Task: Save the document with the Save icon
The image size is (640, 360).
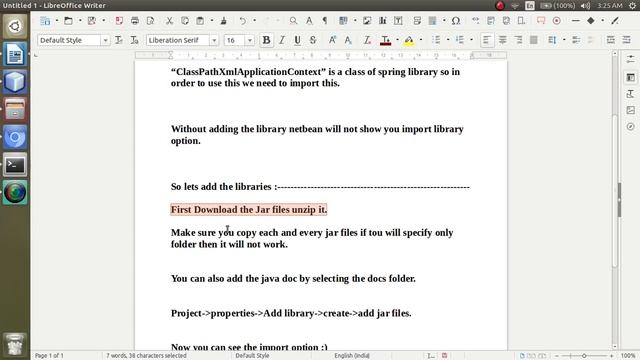Action: pyautogui.click(x=92, y=21)
